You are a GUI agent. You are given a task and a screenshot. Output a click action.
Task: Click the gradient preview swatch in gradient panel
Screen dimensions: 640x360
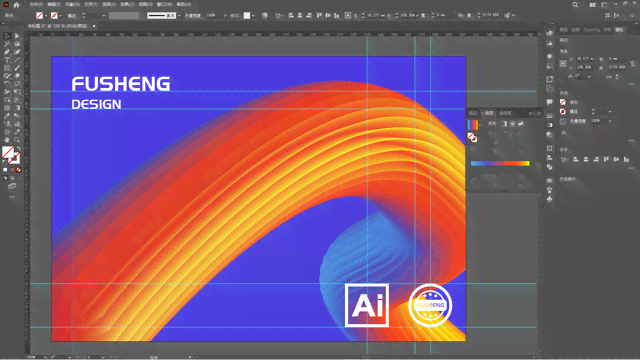[x=473, y=124]
